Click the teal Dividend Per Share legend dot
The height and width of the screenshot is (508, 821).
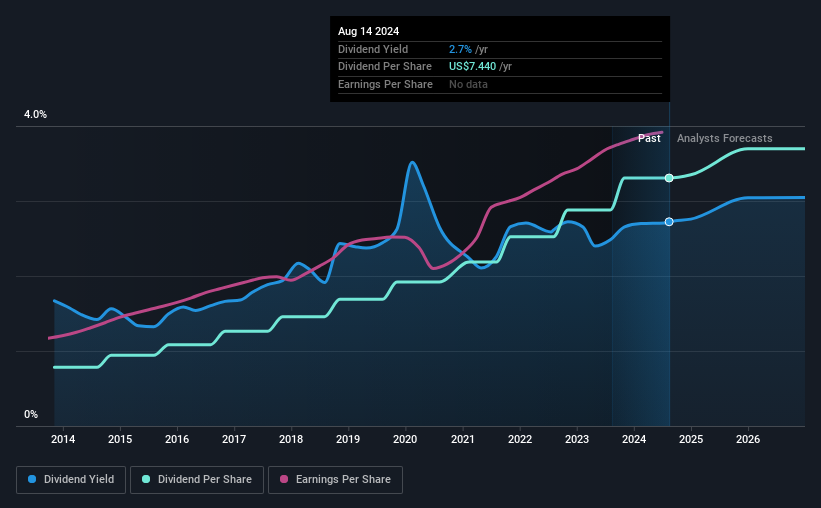click(x=146, y=479)
